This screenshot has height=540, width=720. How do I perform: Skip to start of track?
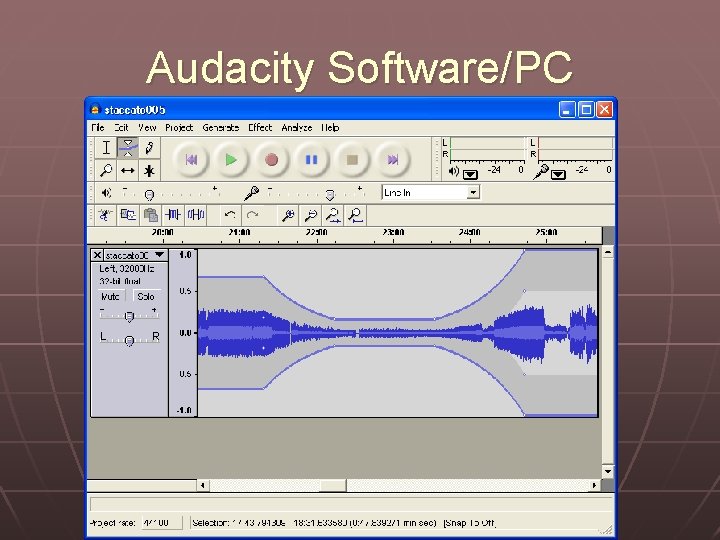[x=191, y=159]
